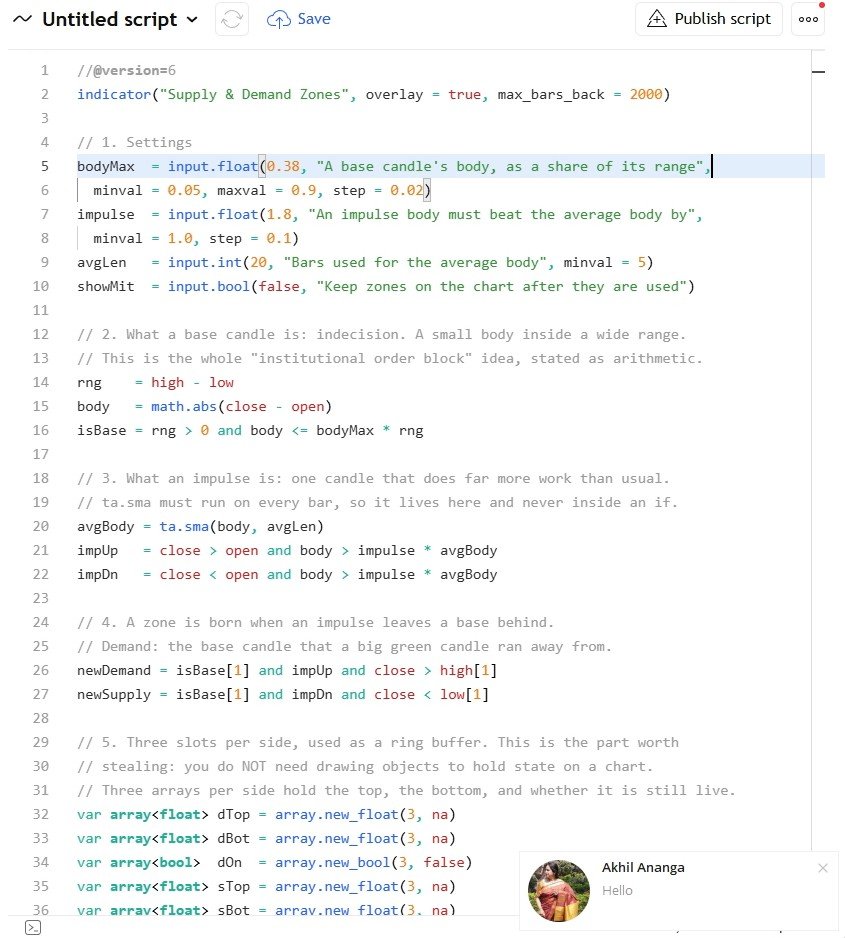Click line number 23 in the gutter

coord(41,598)
